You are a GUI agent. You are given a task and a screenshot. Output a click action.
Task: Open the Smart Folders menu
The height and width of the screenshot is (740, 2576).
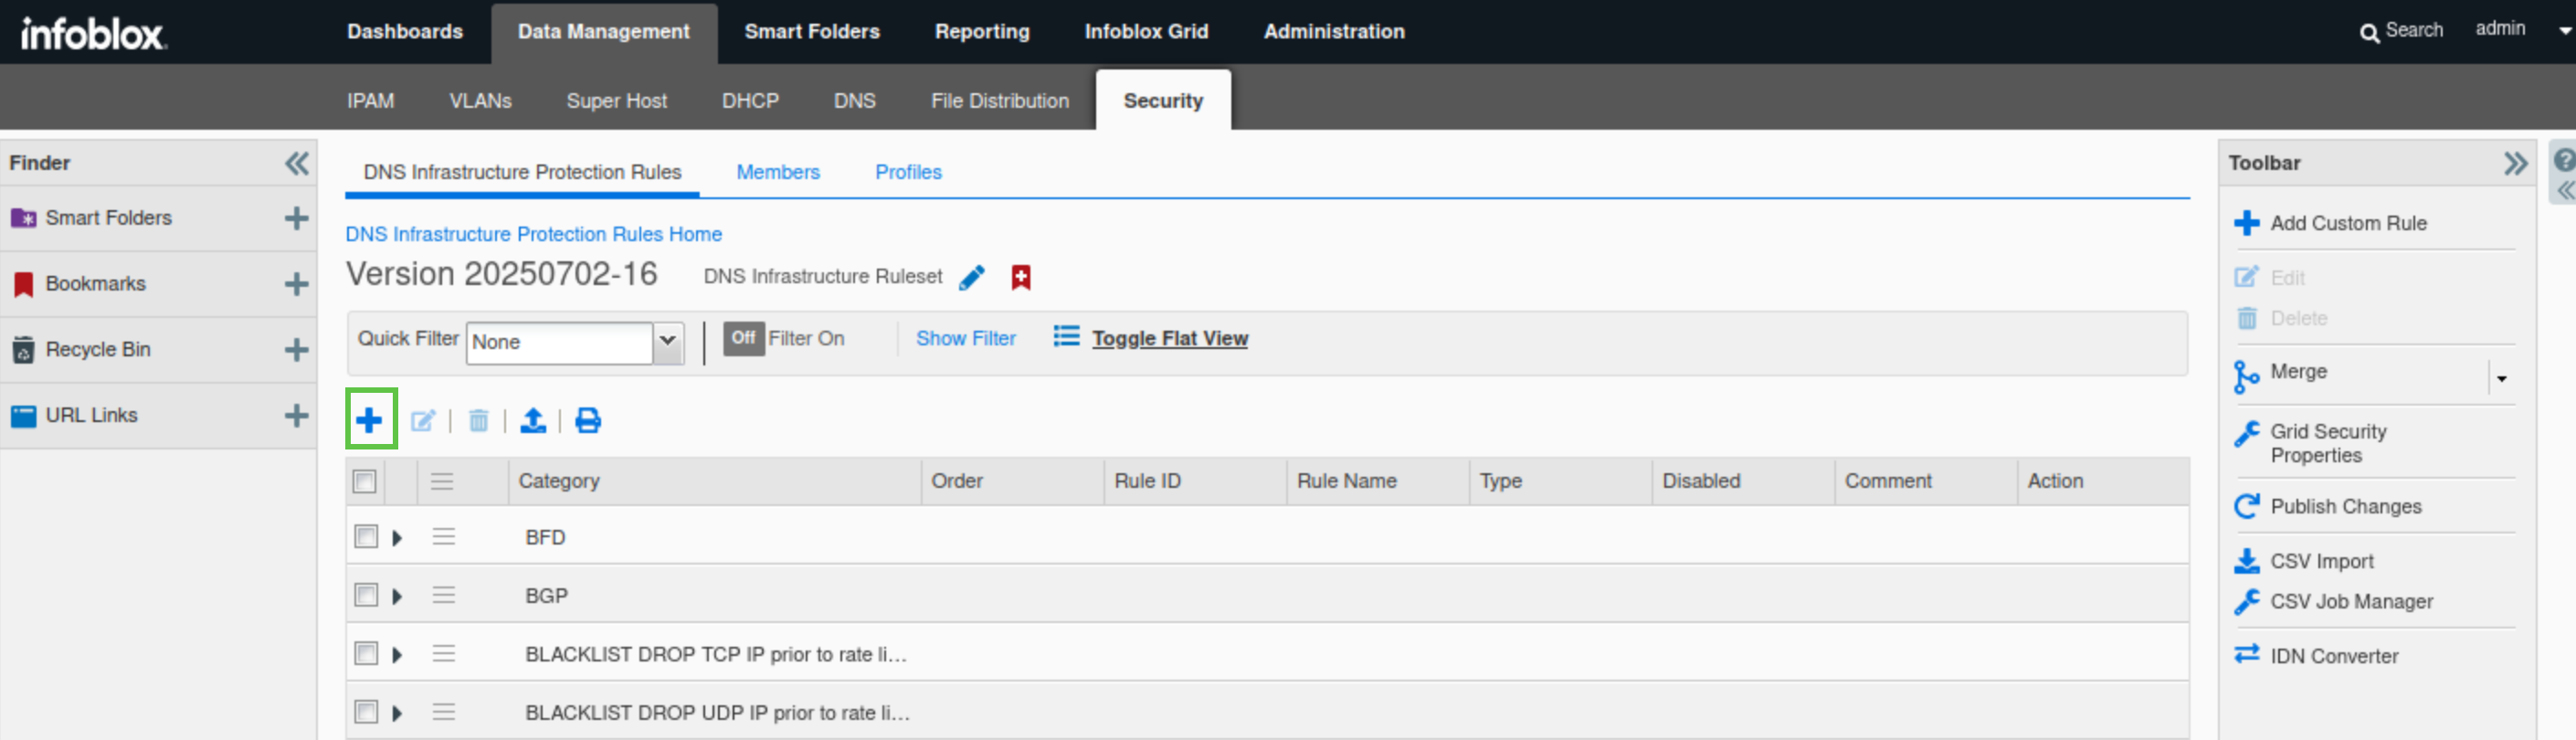(x=812, y=32)
